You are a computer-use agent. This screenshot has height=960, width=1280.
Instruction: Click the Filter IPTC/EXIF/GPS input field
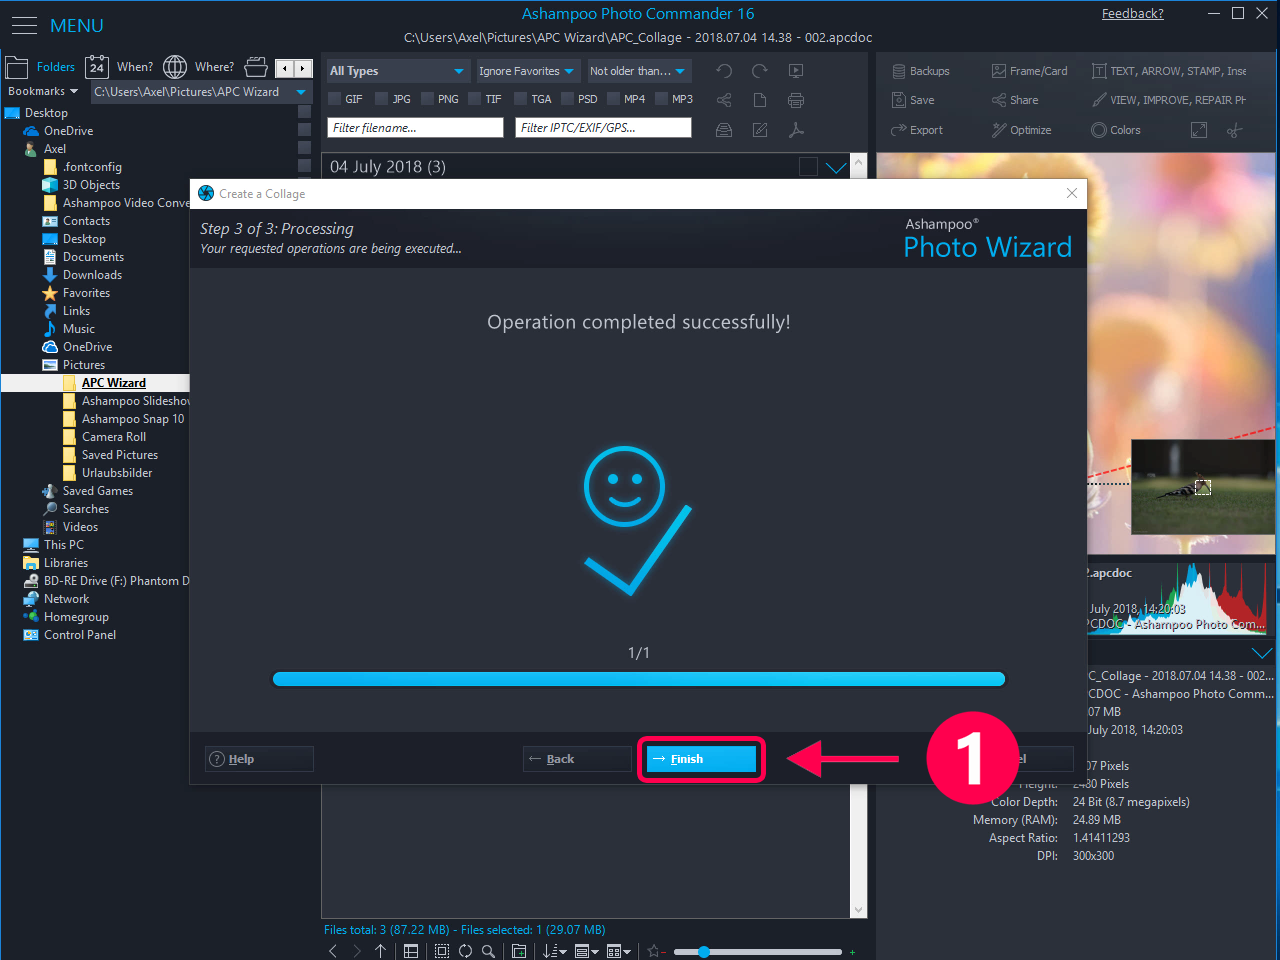[603, 128]
